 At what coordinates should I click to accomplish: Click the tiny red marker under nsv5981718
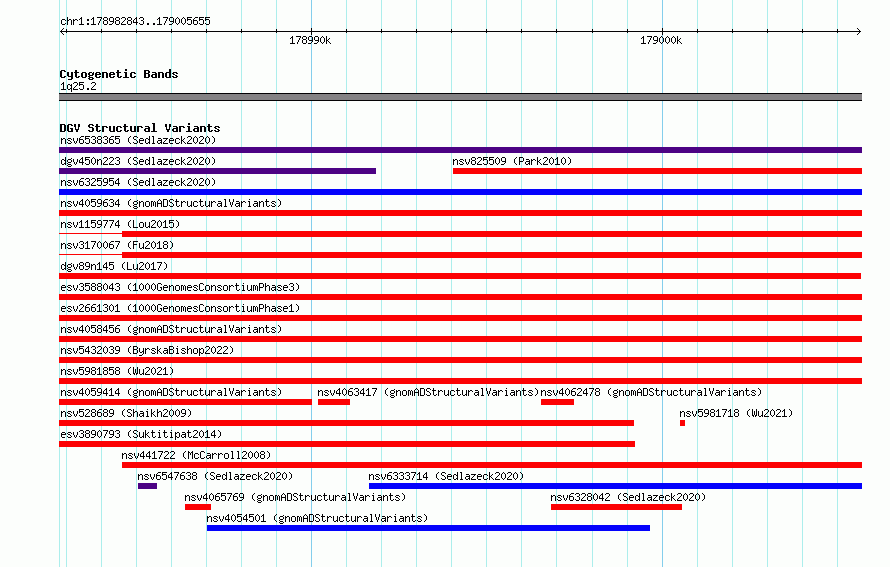click(682, 423)
